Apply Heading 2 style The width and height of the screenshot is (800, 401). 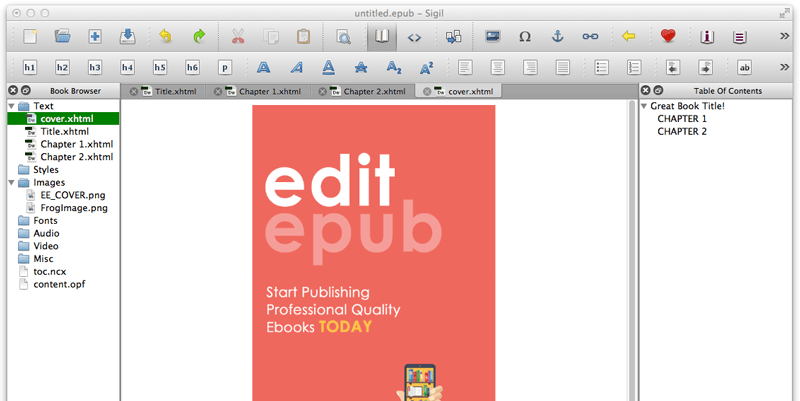coord(62,67)
